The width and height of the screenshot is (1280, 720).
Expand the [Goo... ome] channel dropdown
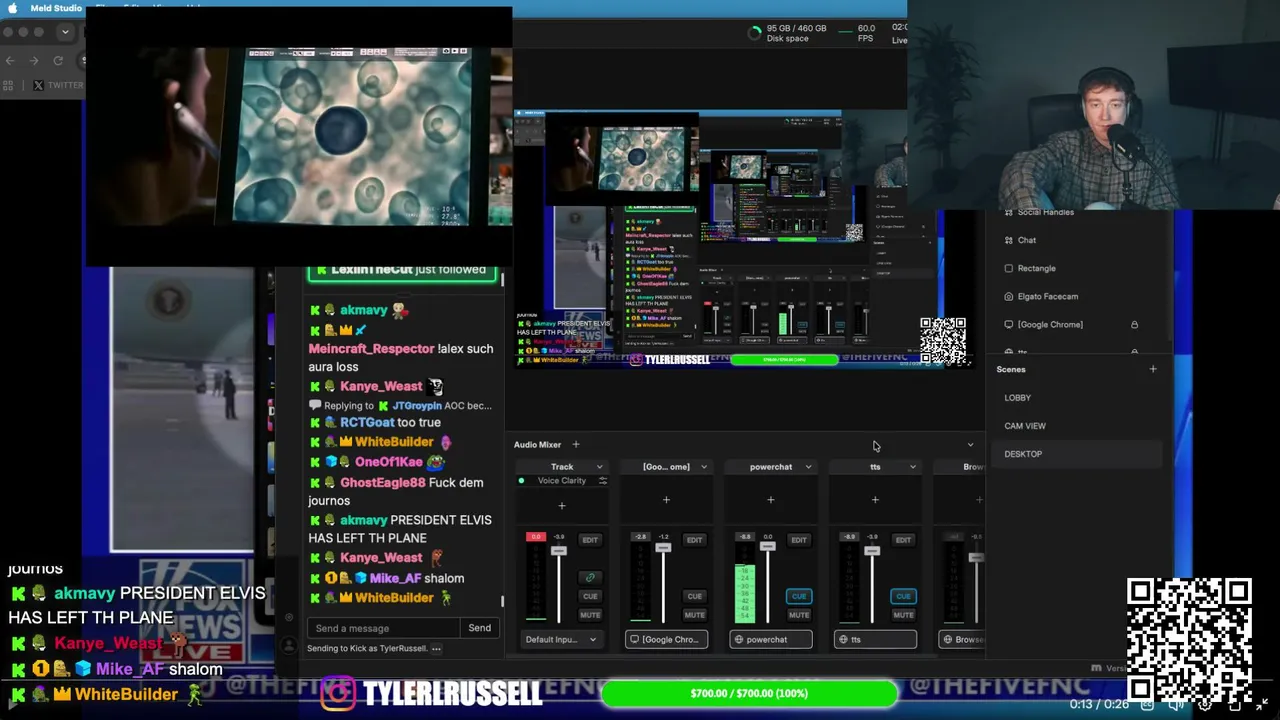pyautogui.click(x=704, y=467)
